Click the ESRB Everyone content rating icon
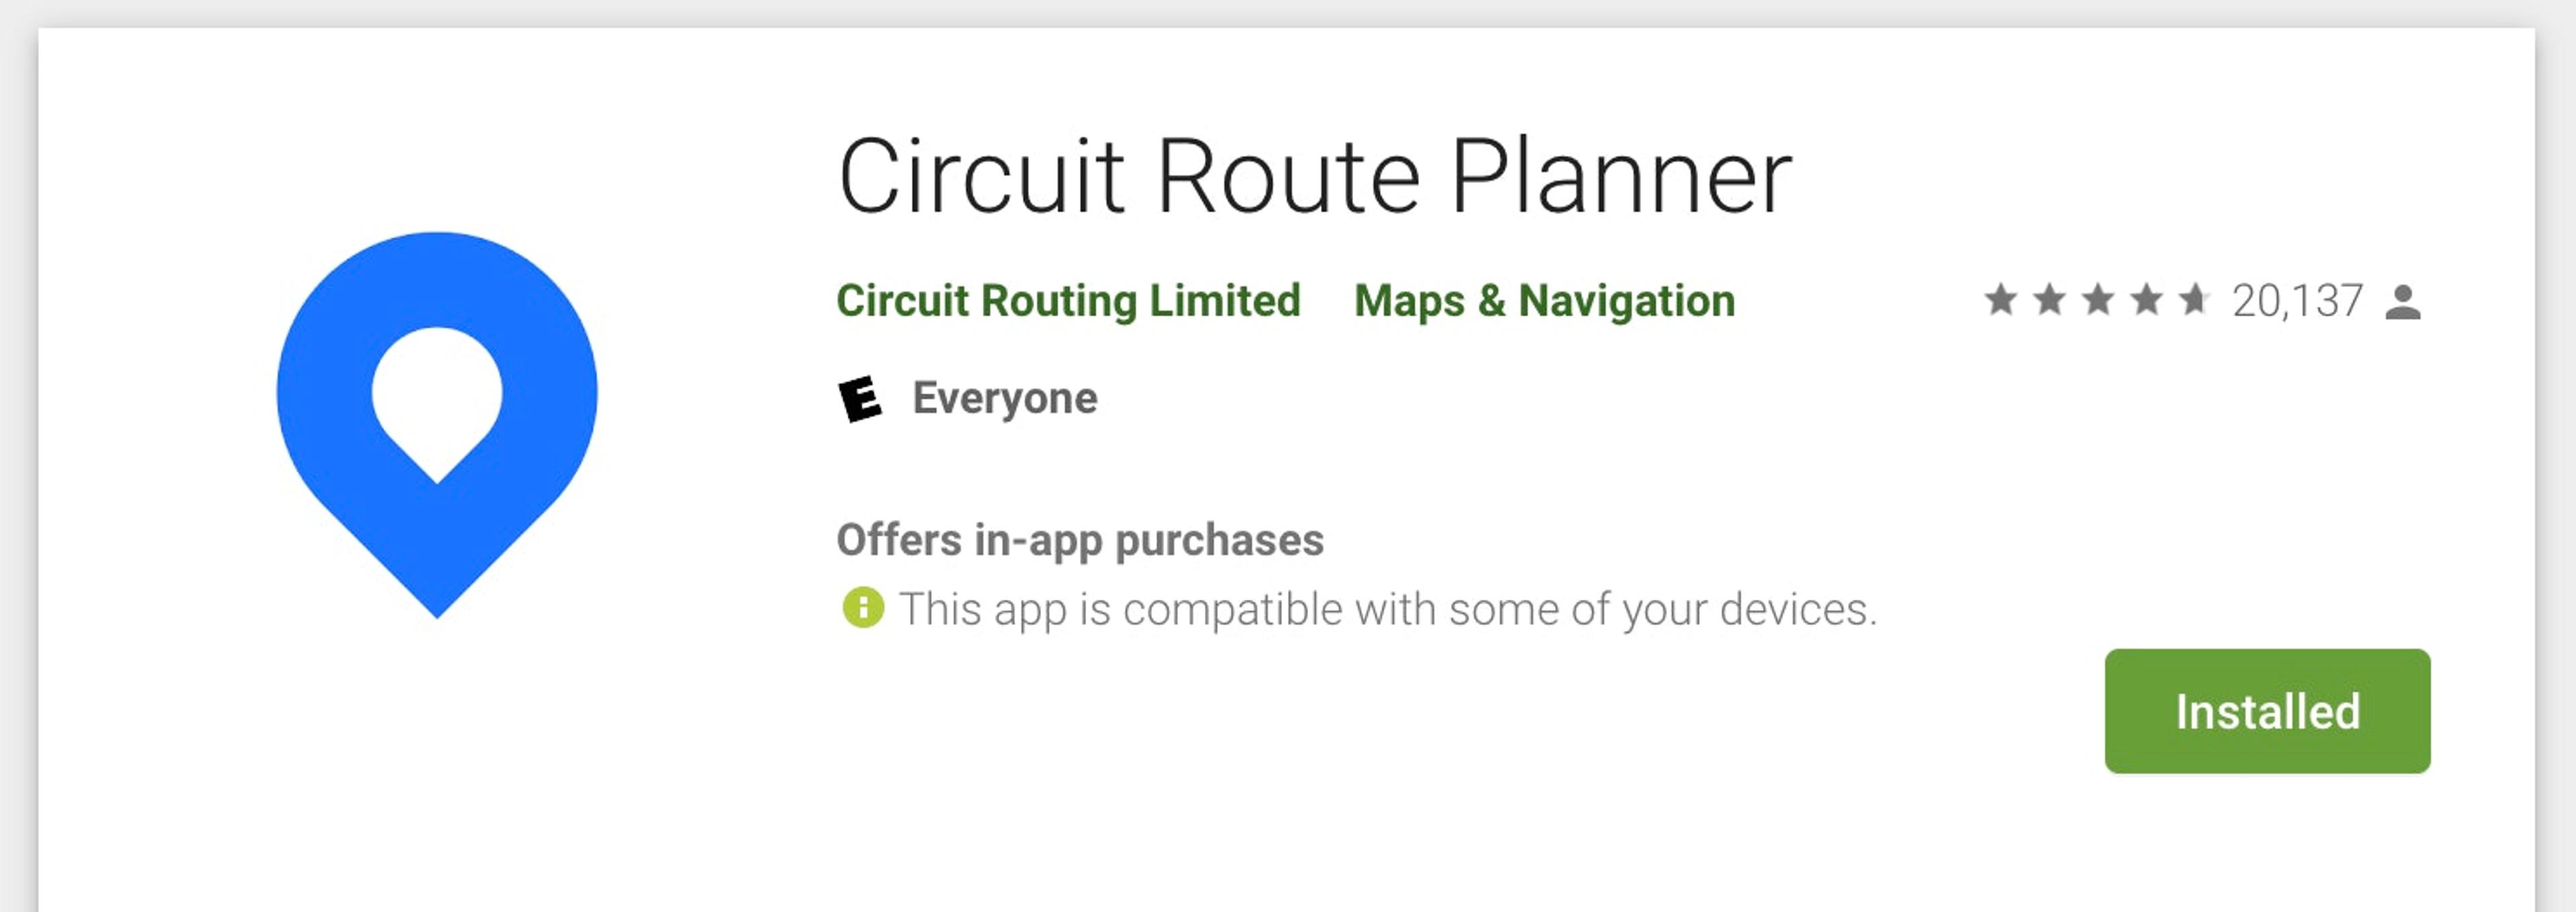The height and width of the screenshot is (912, 2576). [862, 398]
